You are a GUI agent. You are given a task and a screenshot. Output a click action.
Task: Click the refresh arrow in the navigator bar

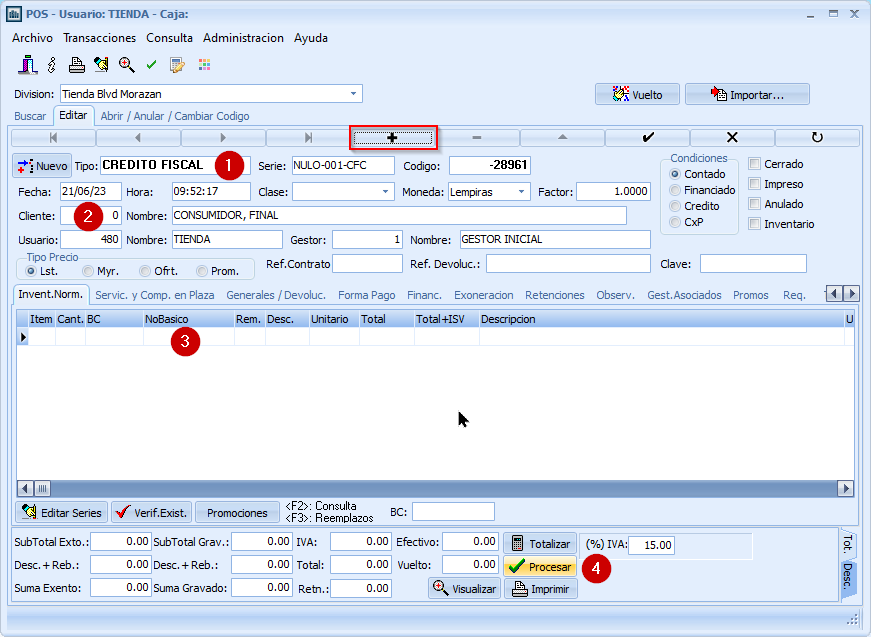[817, 137]
